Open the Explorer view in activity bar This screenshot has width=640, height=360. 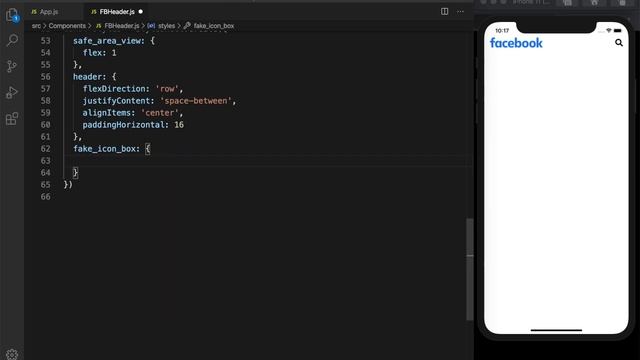click(12, 15)
